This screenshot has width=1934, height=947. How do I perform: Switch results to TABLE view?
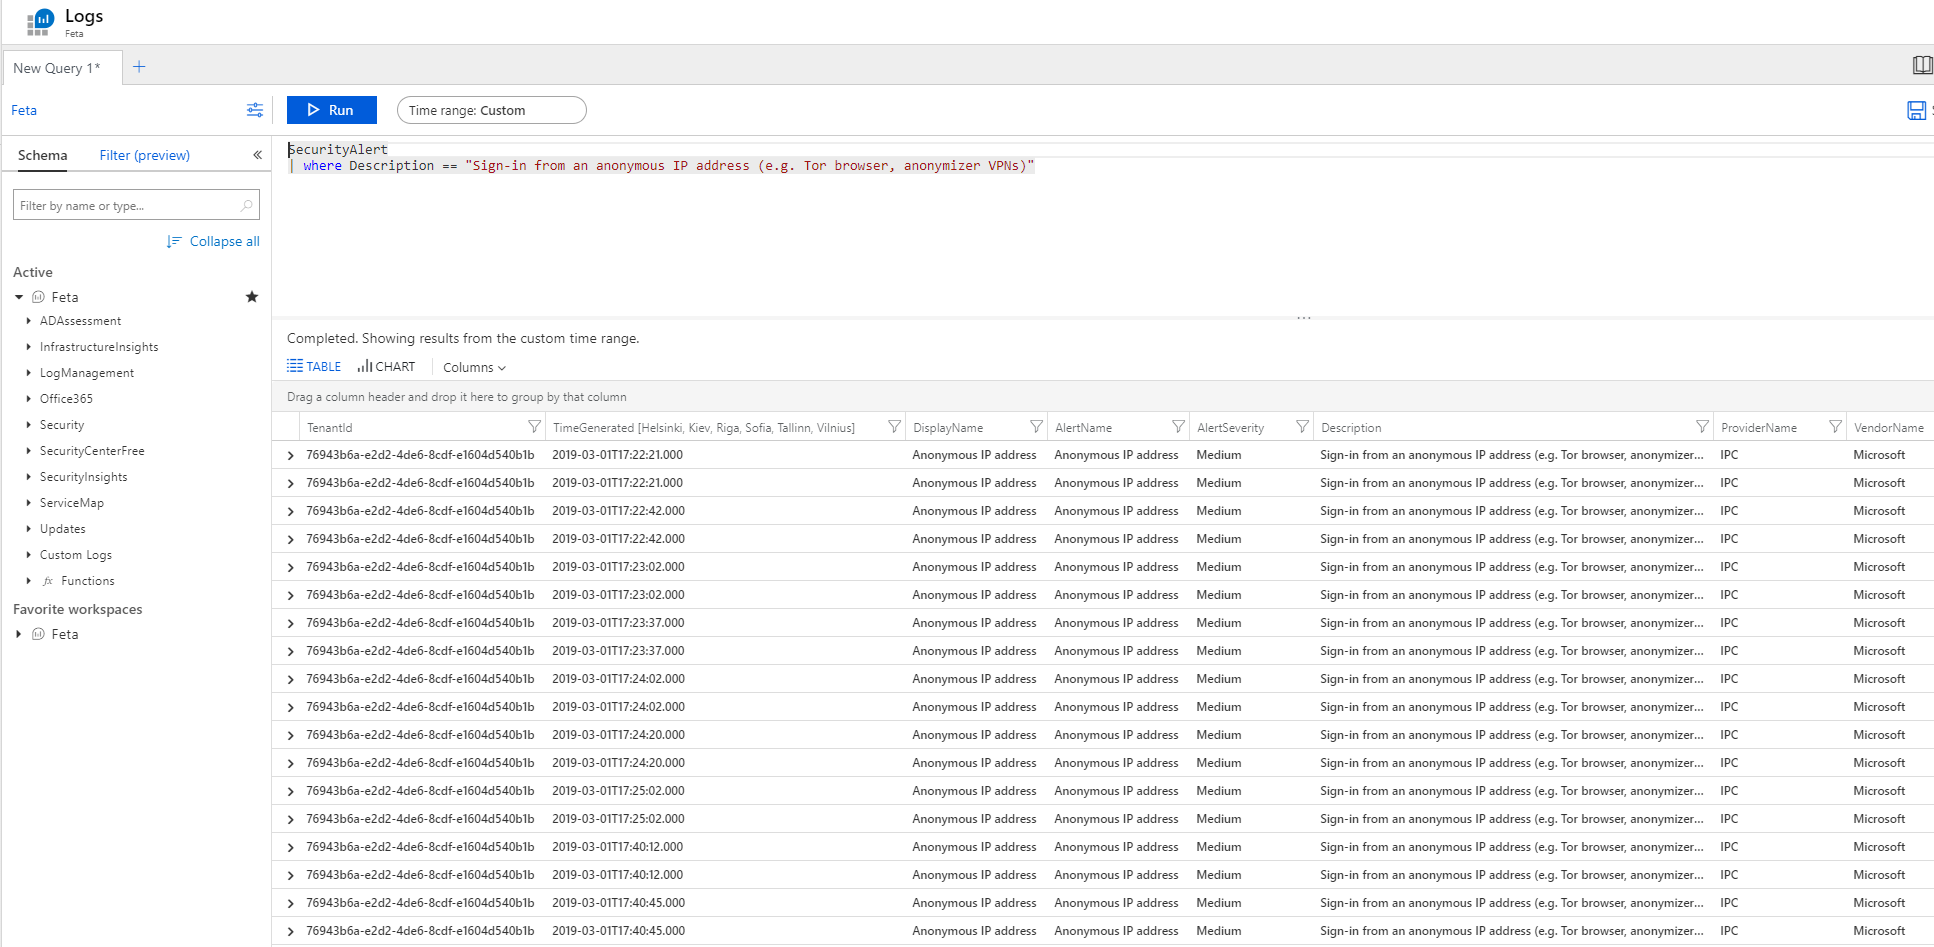[314, 367]
